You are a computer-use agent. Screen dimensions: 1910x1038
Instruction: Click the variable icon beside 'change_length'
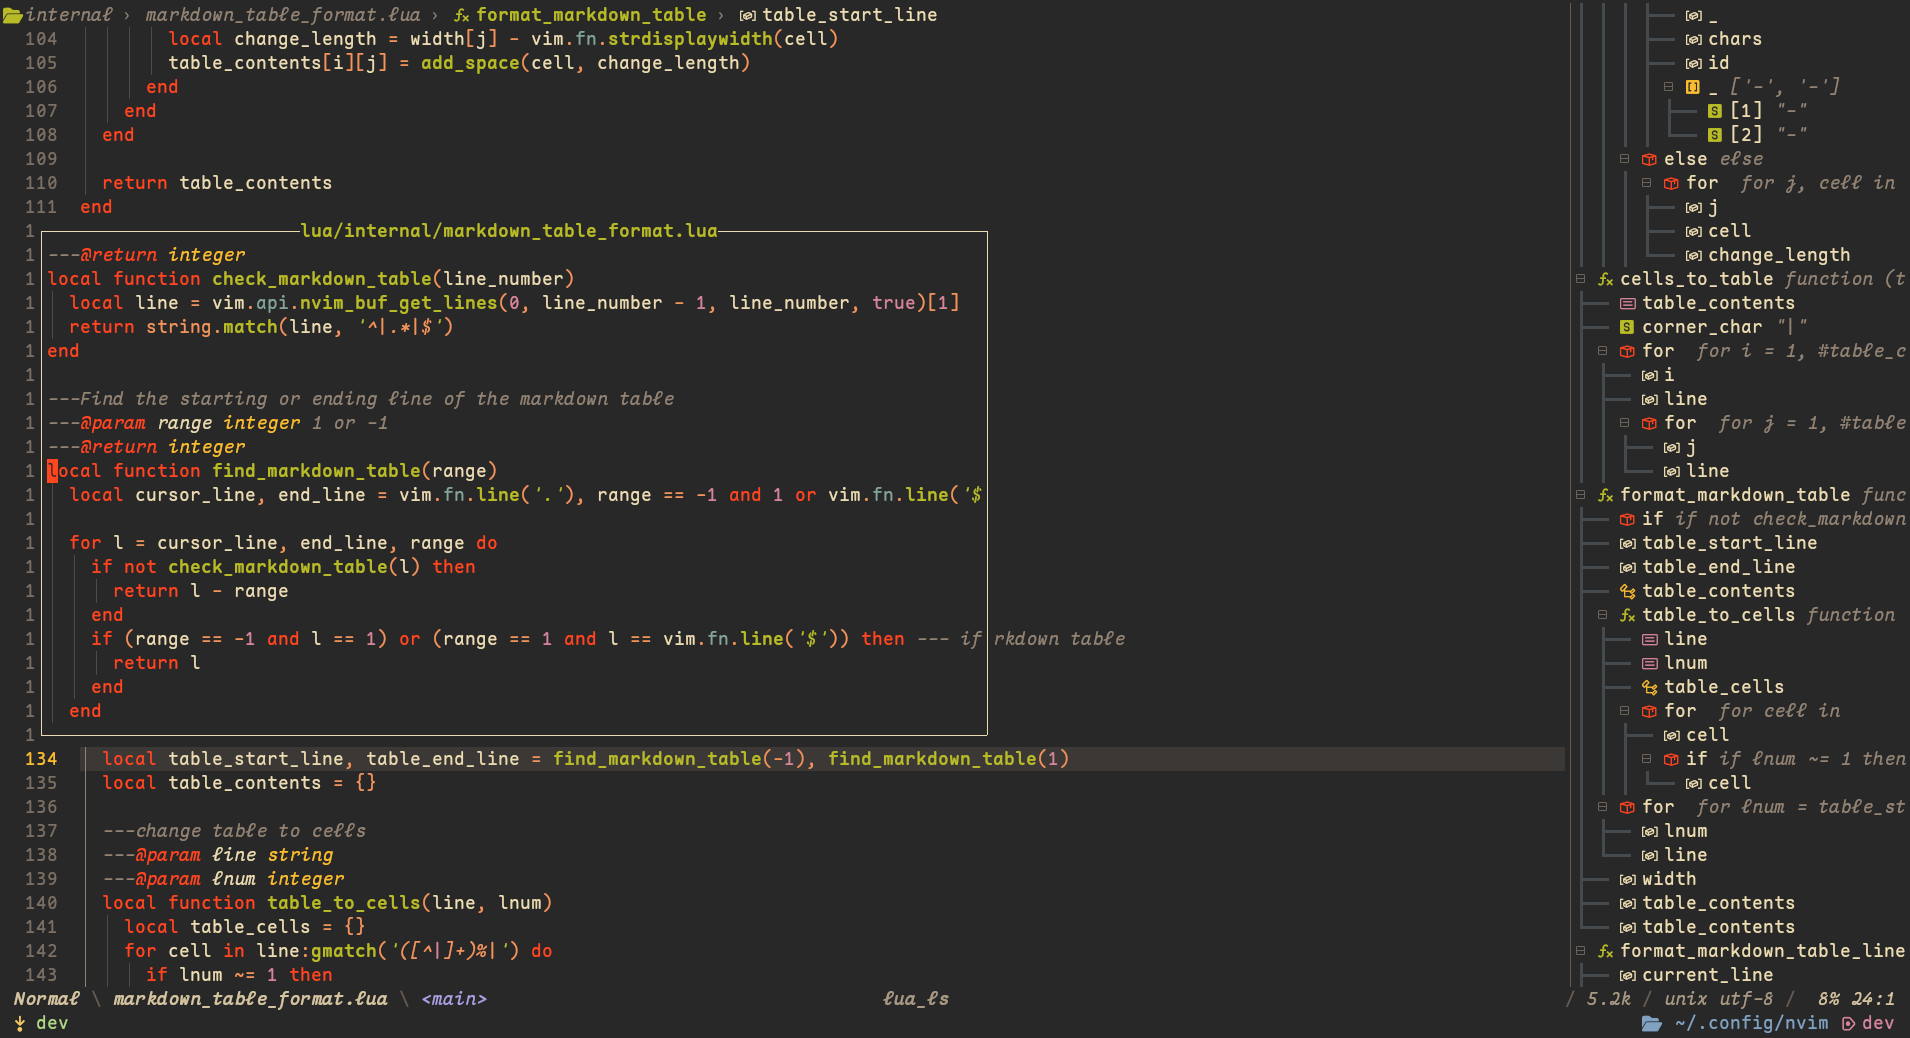point(1693,255)
